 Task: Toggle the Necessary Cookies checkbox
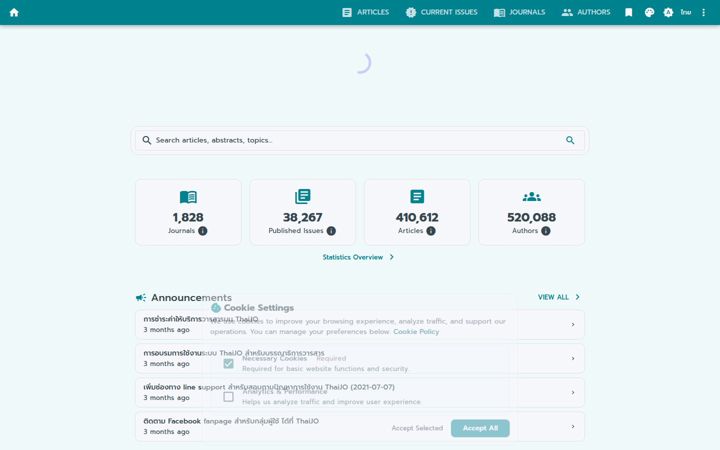pos(228,364)
